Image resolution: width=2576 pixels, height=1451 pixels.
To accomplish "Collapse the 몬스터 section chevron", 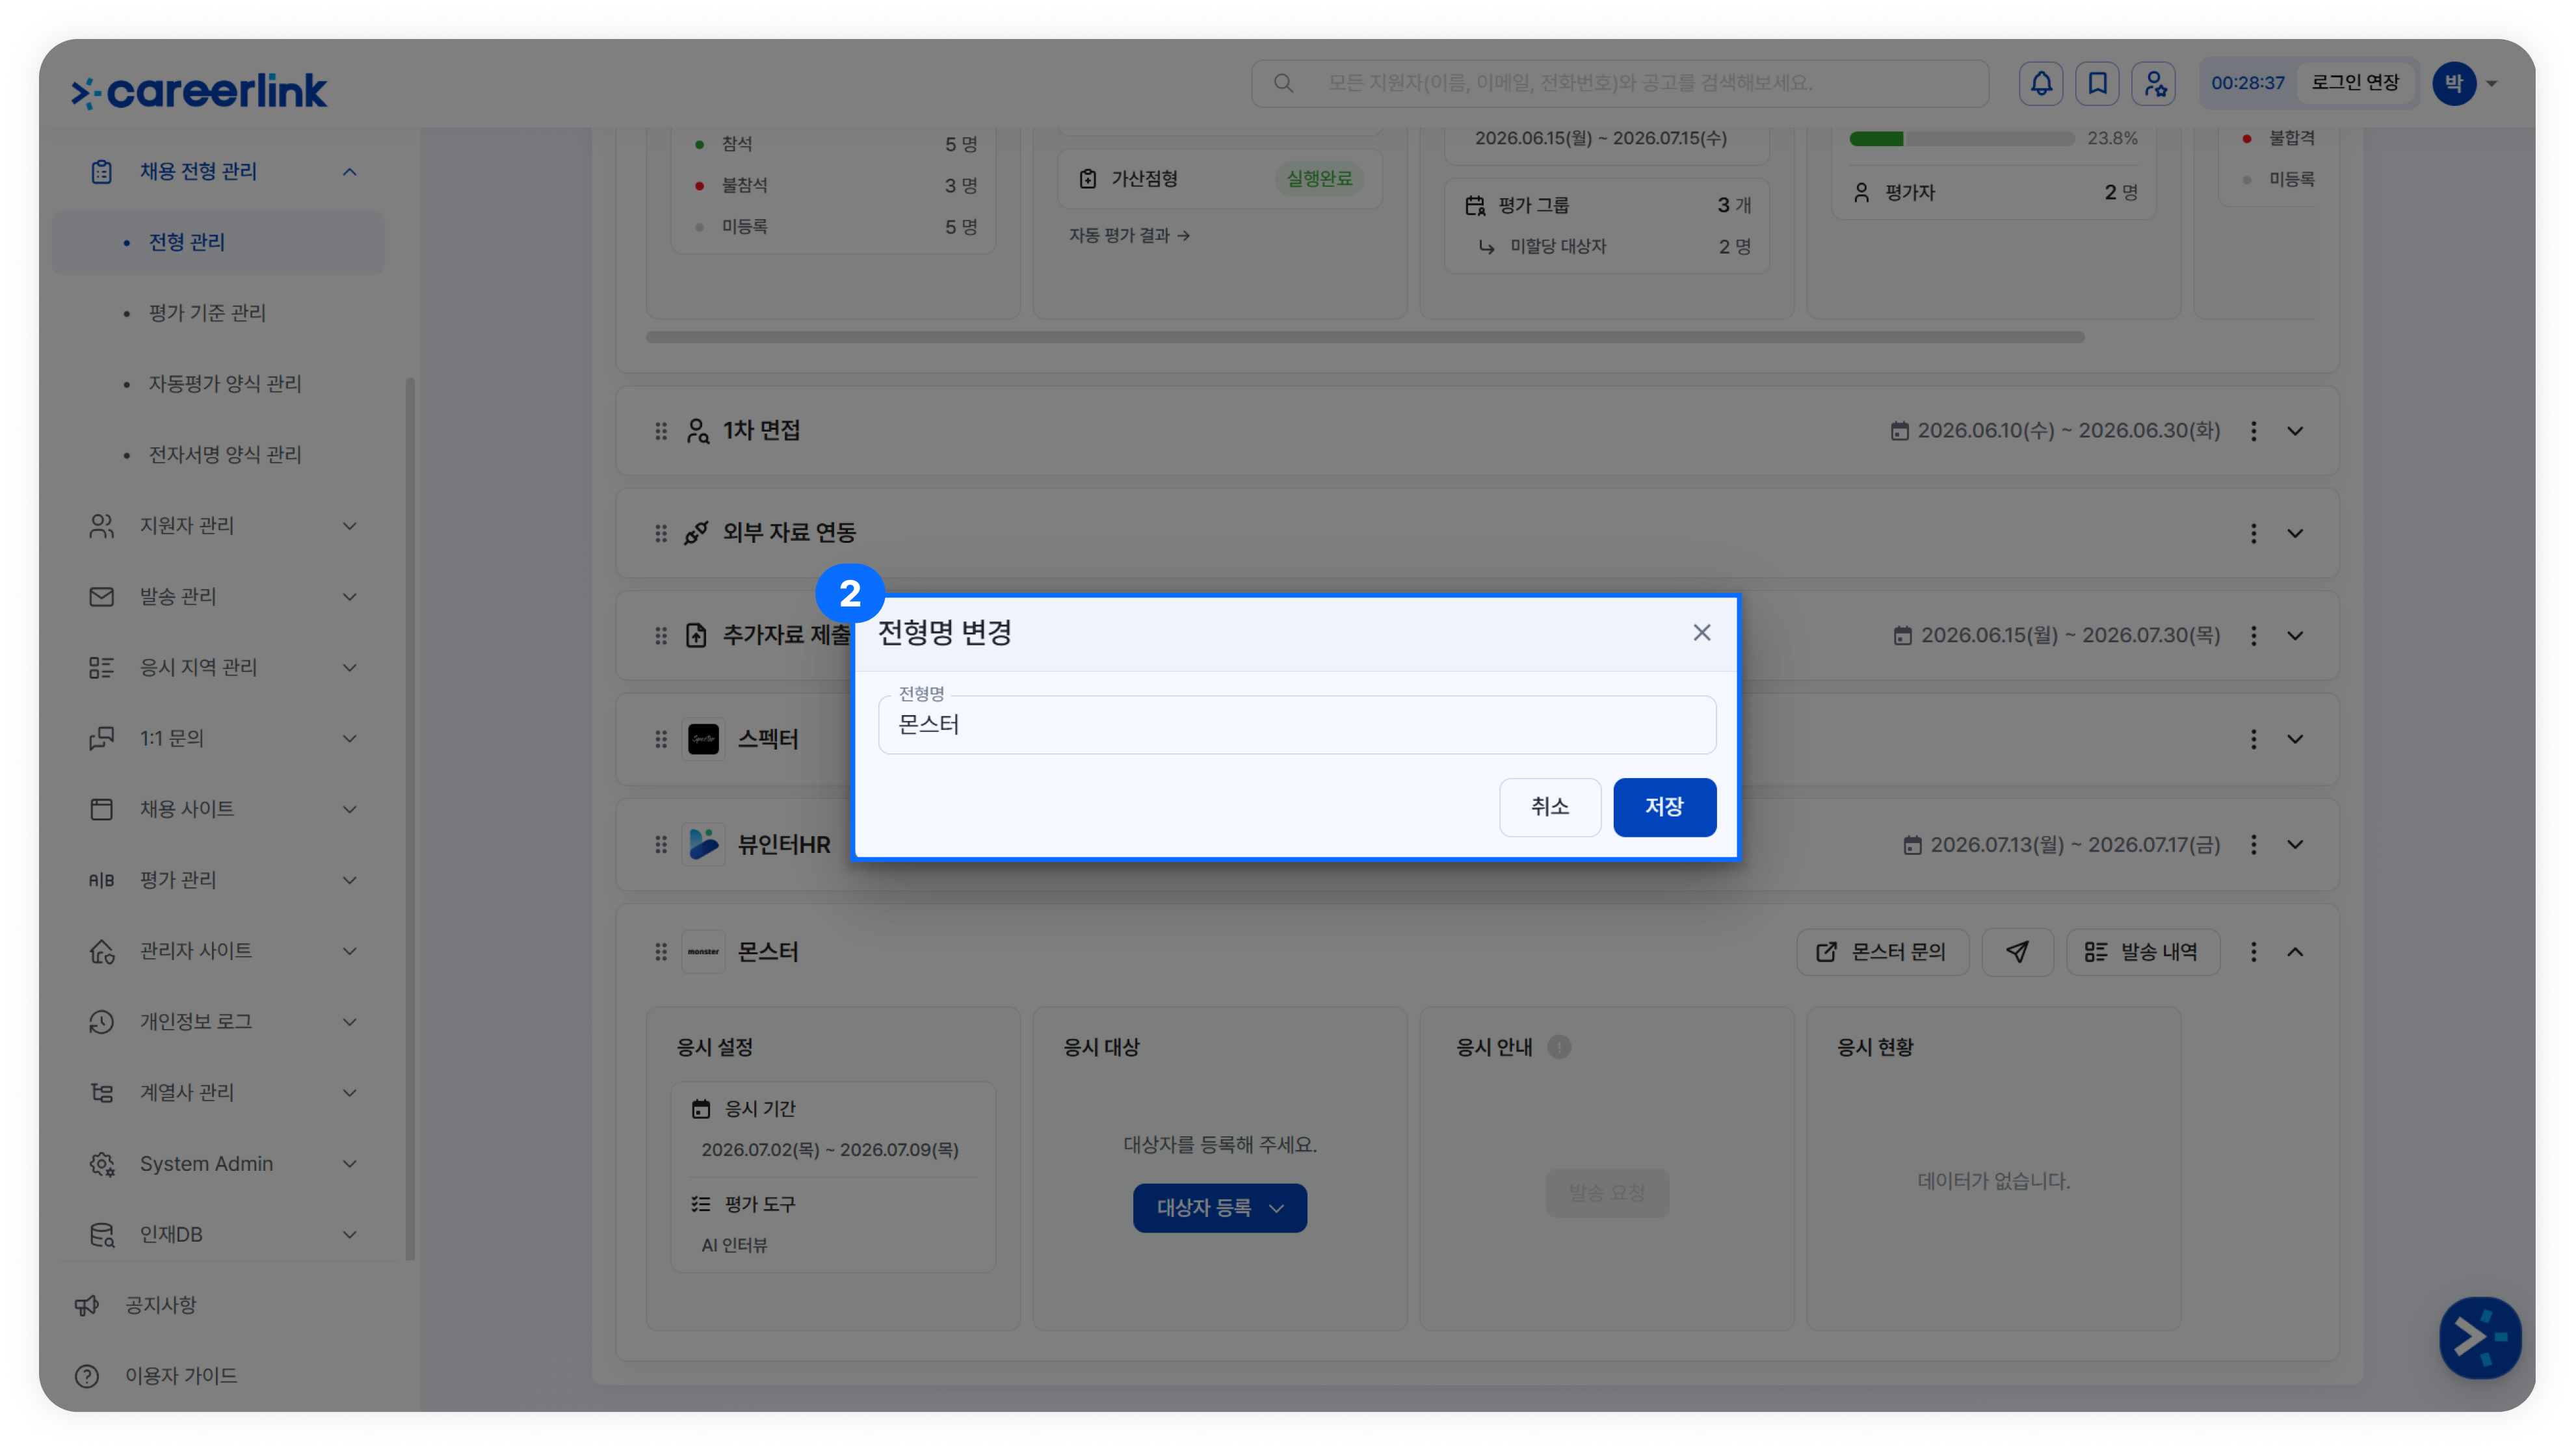I will [x=2295, y=952].
